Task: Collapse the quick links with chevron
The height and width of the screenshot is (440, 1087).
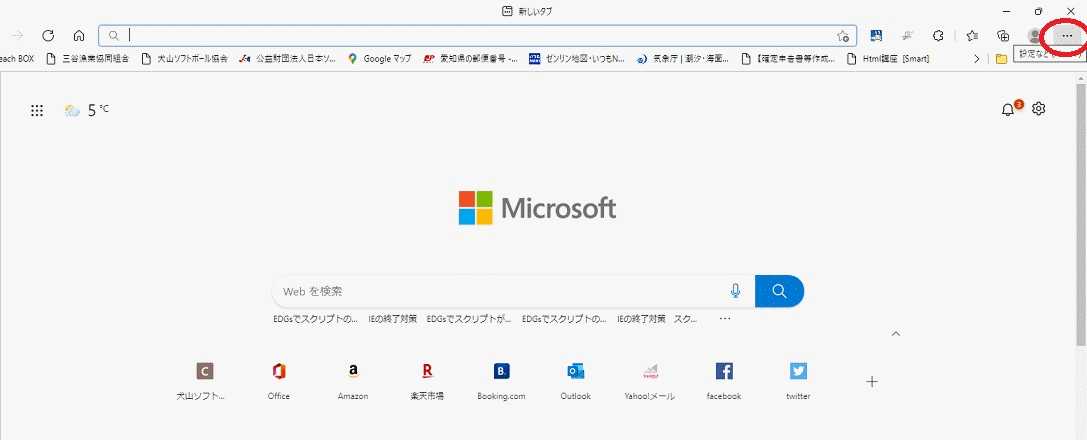Action: [896, 333]
